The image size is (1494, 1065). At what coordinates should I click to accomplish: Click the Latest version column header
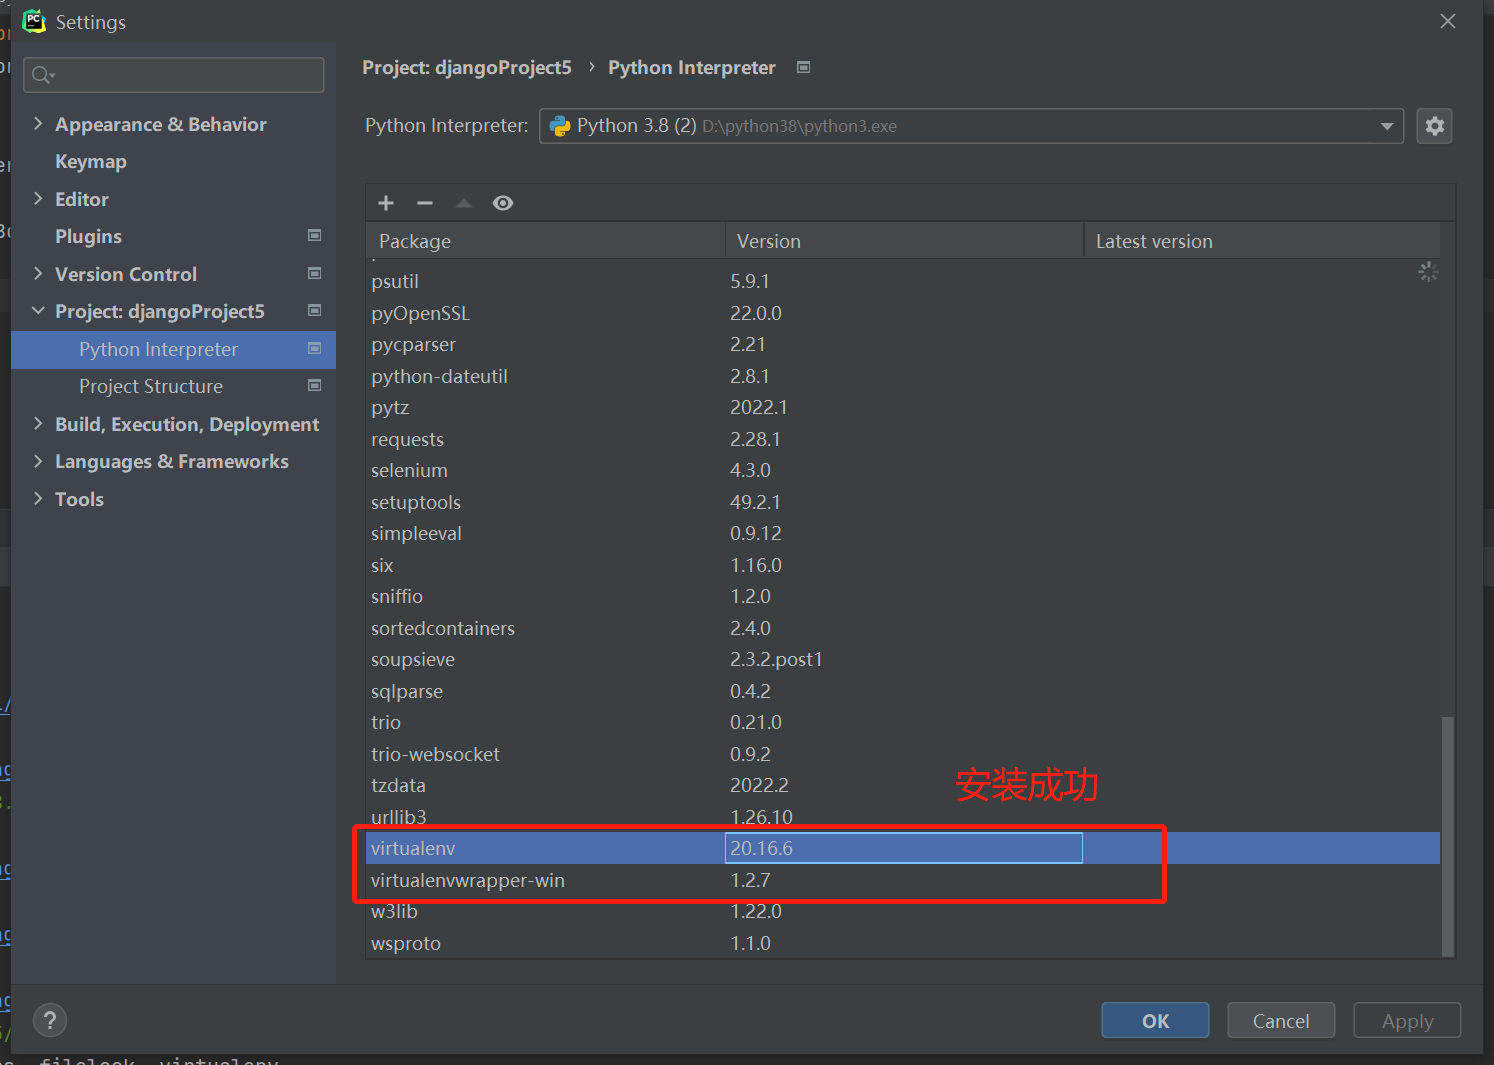click(x=1262, y=241)
